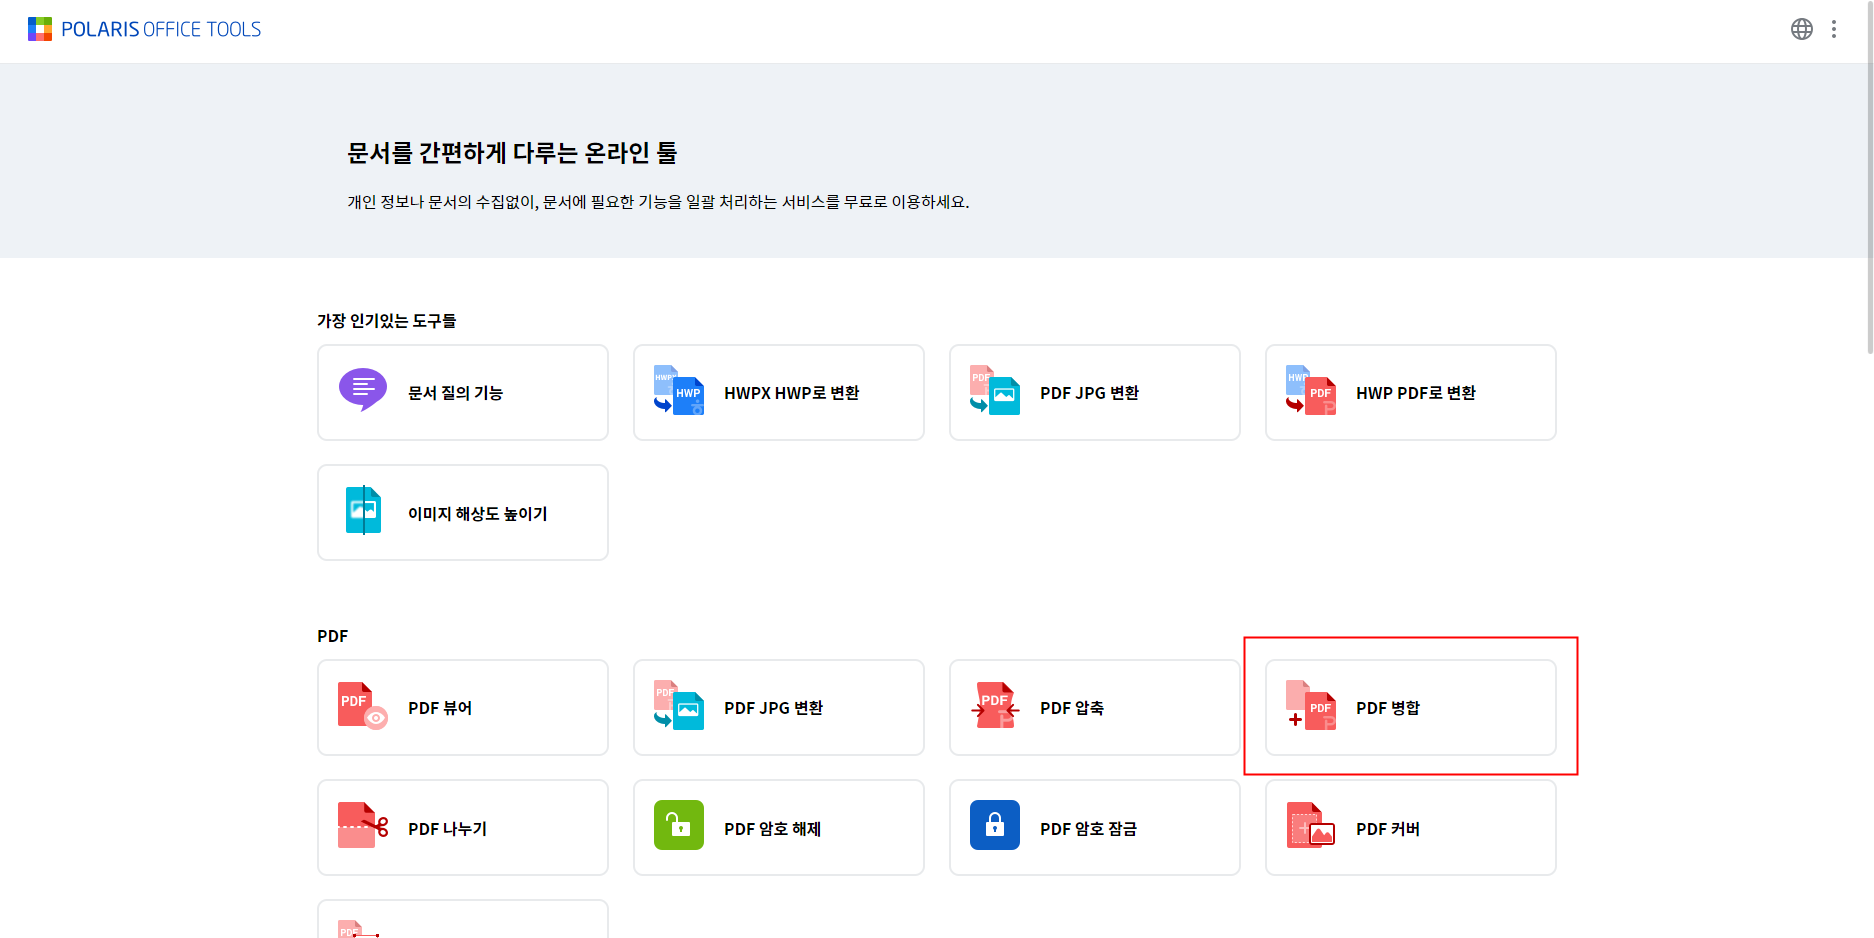This screenshot has height=938, width=1874.
Task: Click the PDF 나누기 scissors icon
Action: [363, 826]
